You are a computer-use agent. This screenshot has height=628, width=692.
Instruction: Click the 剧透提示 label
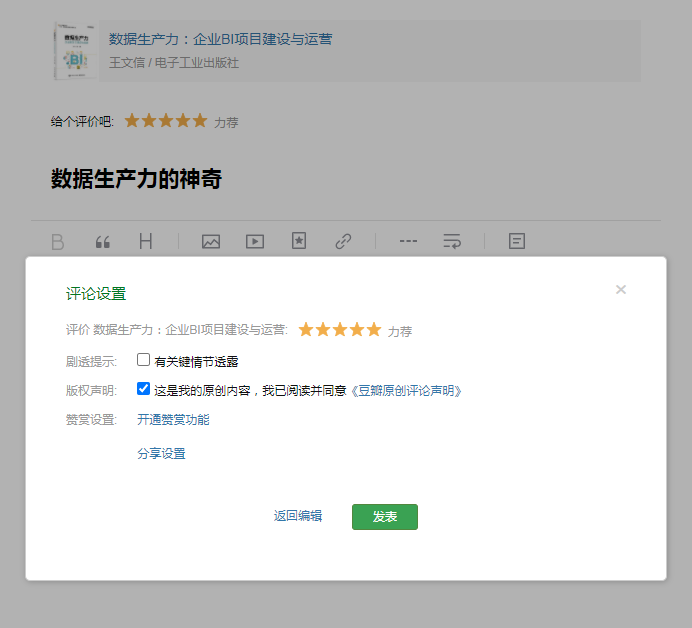tap(91, 362)
